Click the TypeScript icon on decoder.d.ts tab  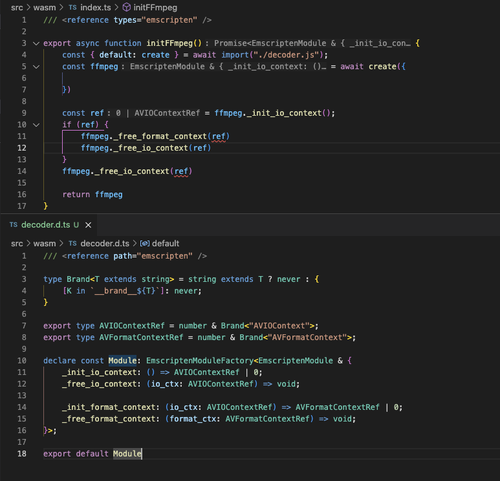13,225
